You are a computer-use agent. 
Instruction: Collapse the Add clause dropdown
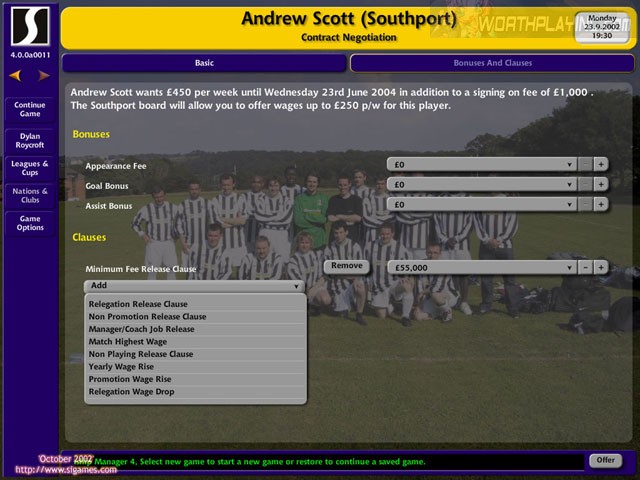point(194,286)
